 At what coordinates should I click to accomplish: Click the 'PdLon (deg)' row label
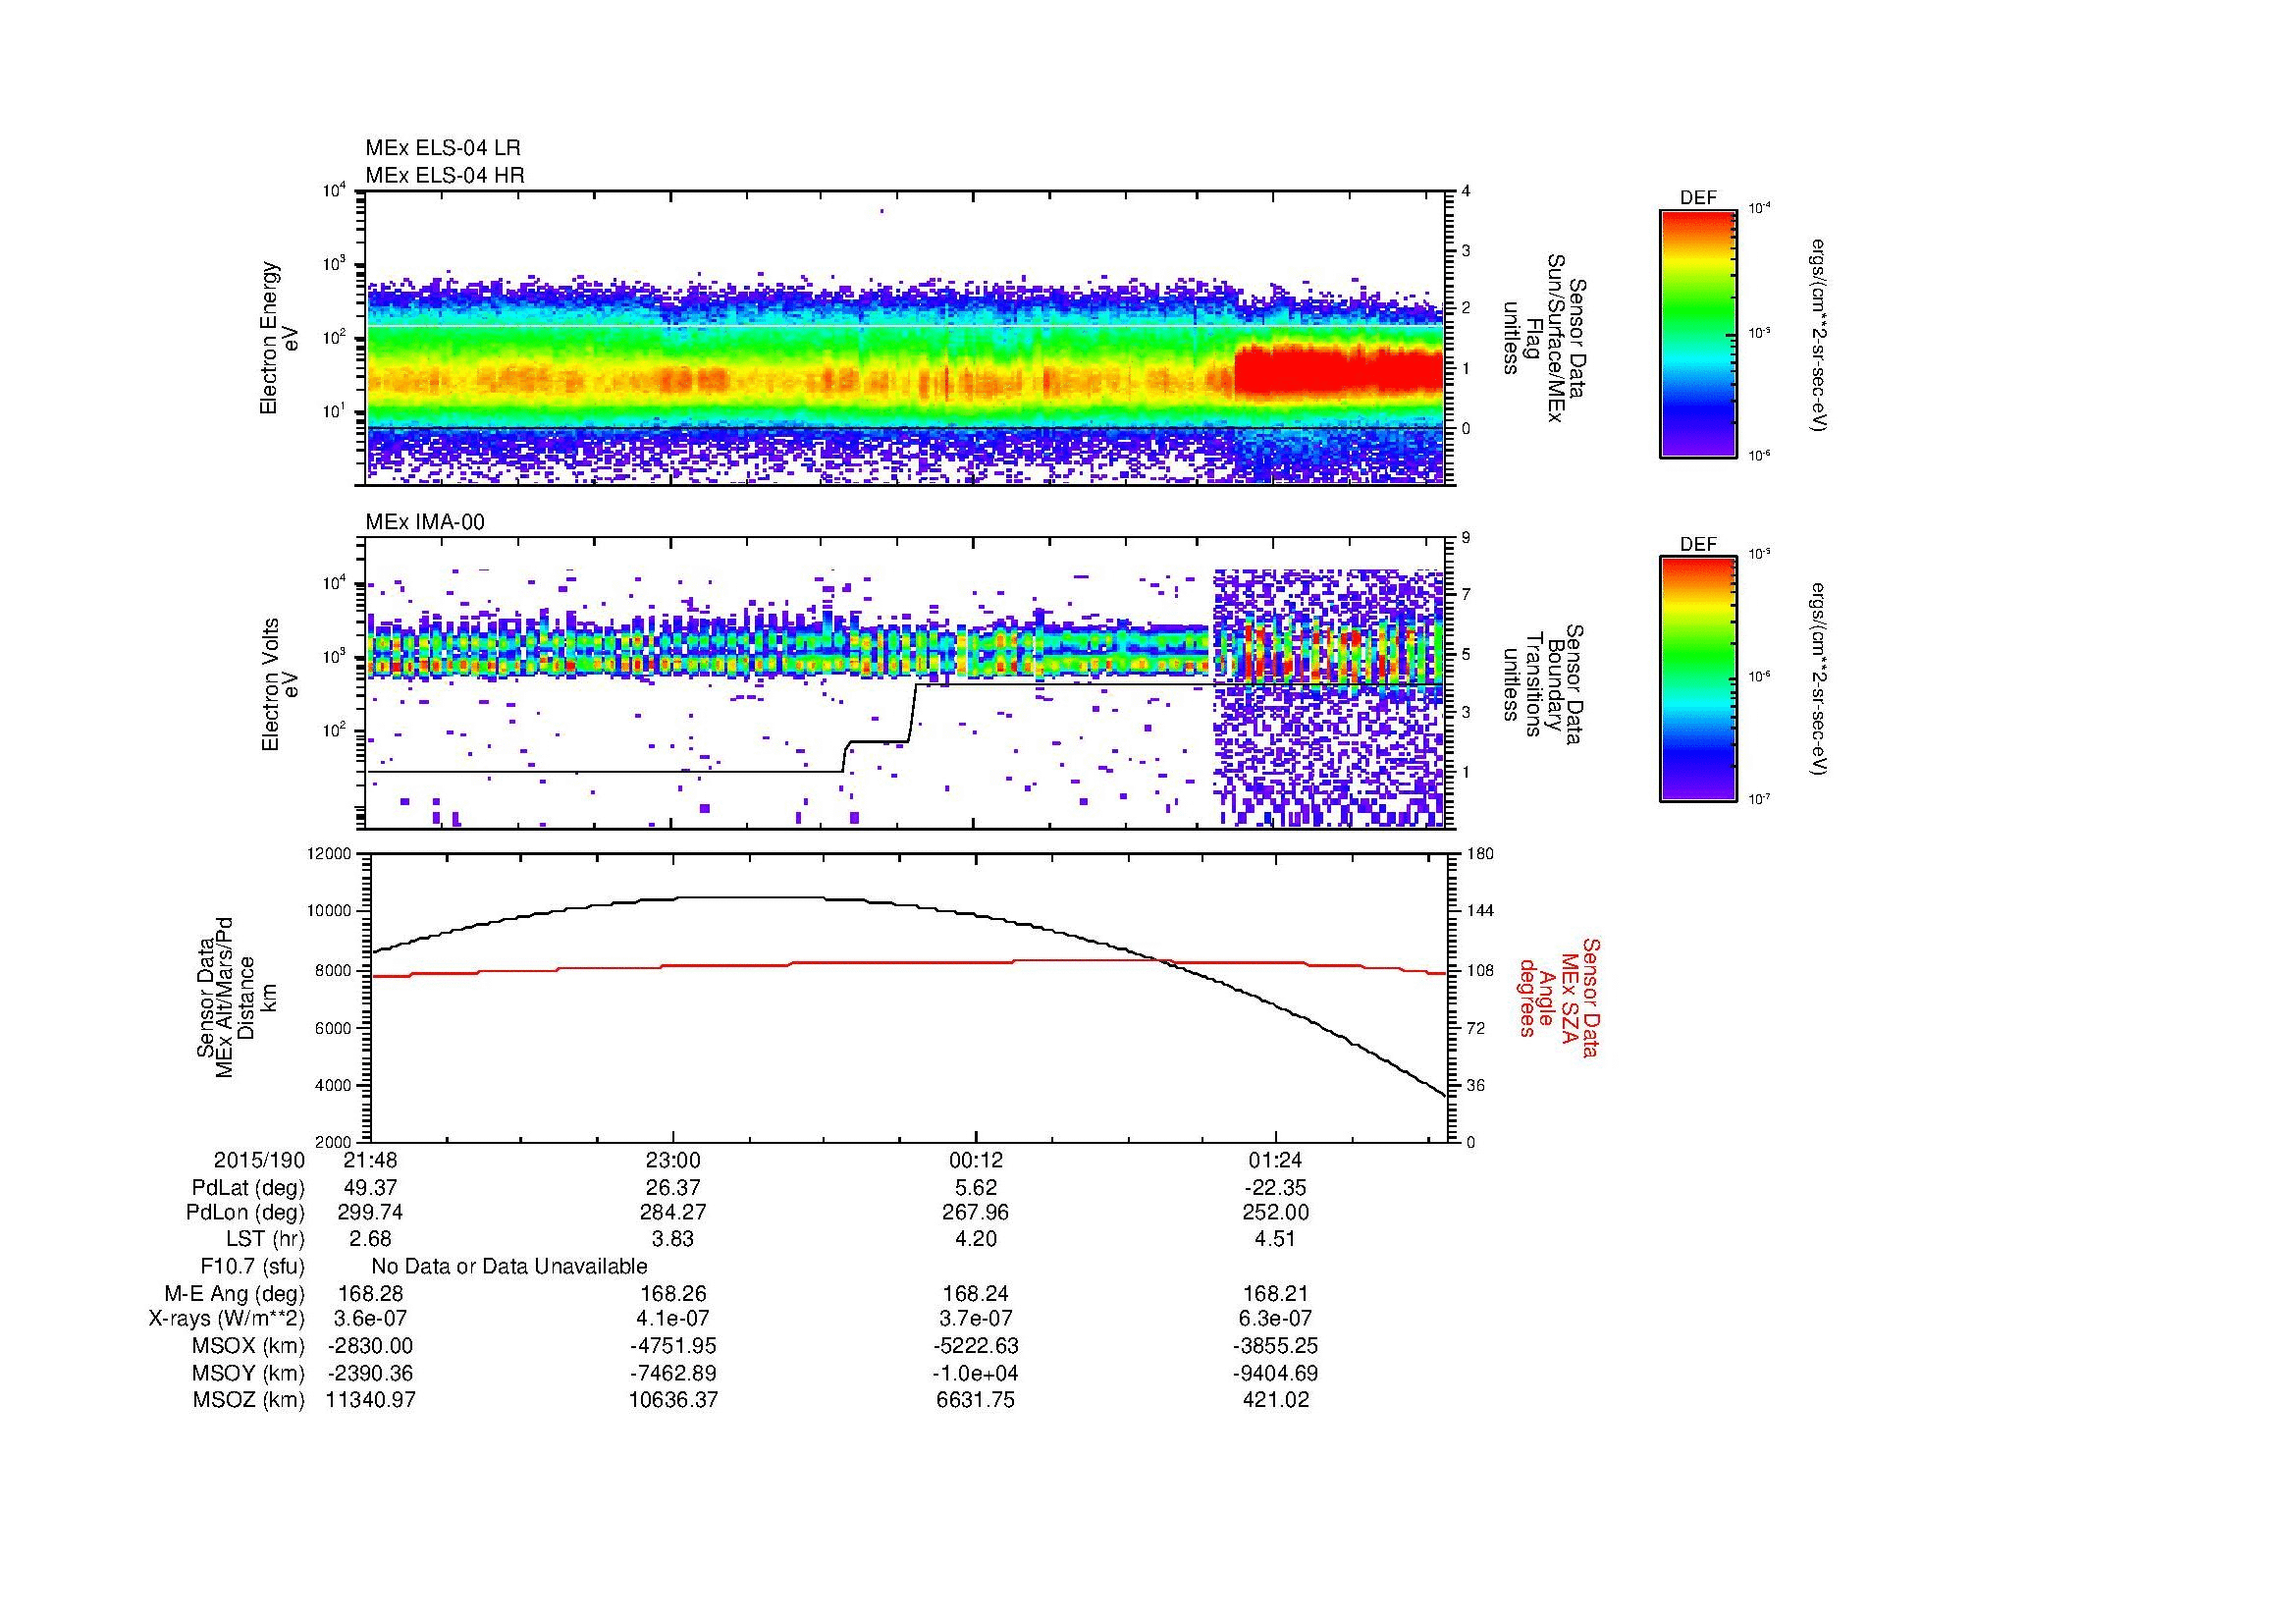tap(245, 1213)
